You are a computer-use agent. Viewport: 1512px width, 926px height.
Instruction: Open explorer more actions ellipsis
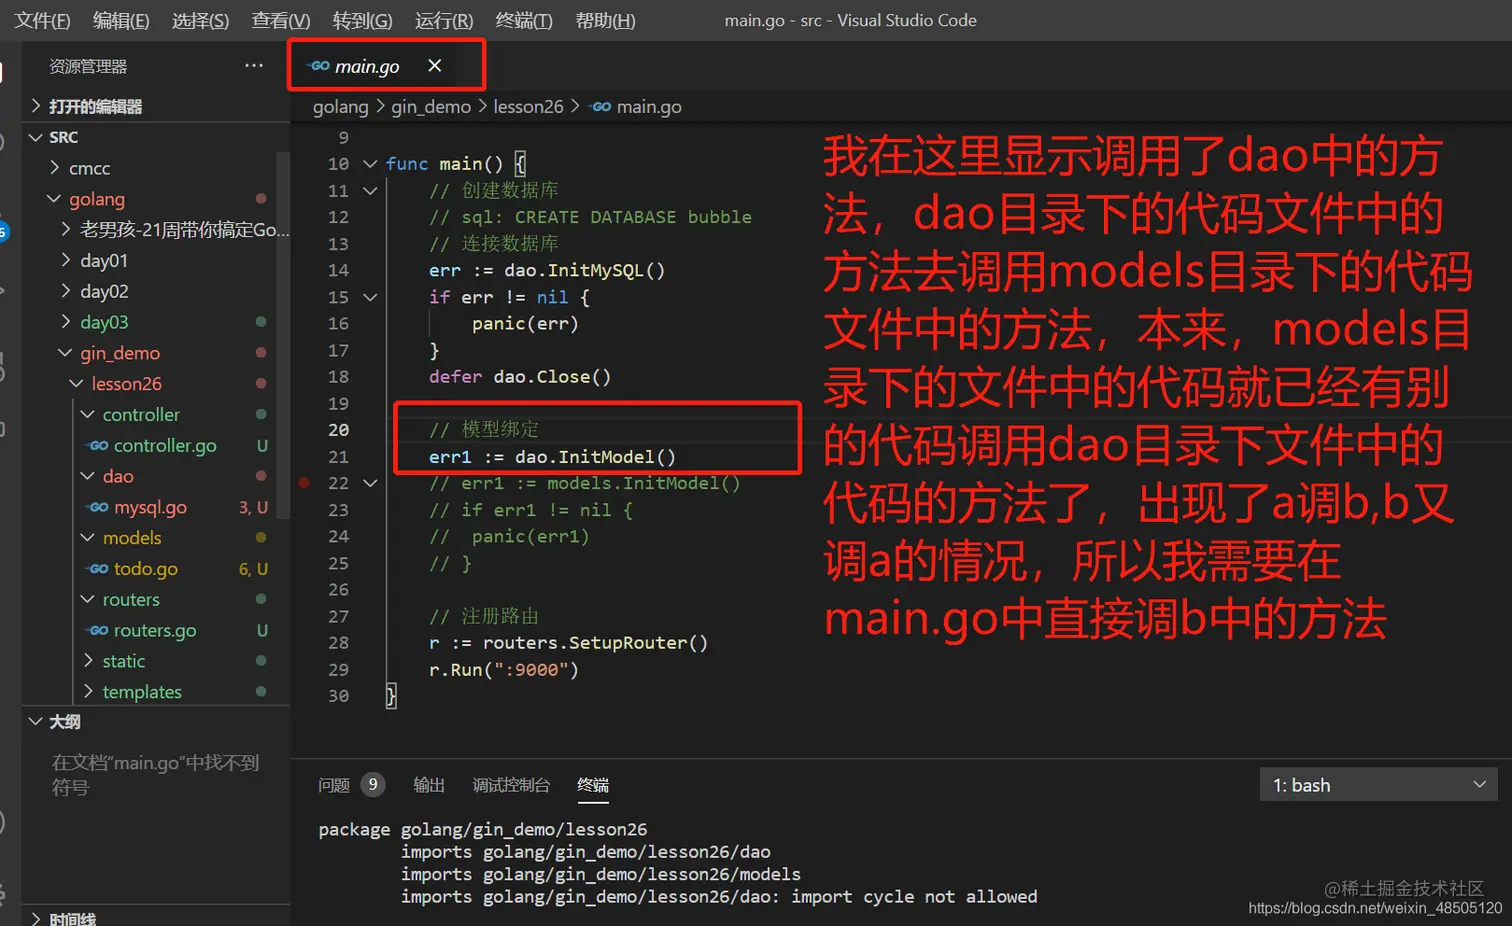pyautogui.click(x=254, y=66)
